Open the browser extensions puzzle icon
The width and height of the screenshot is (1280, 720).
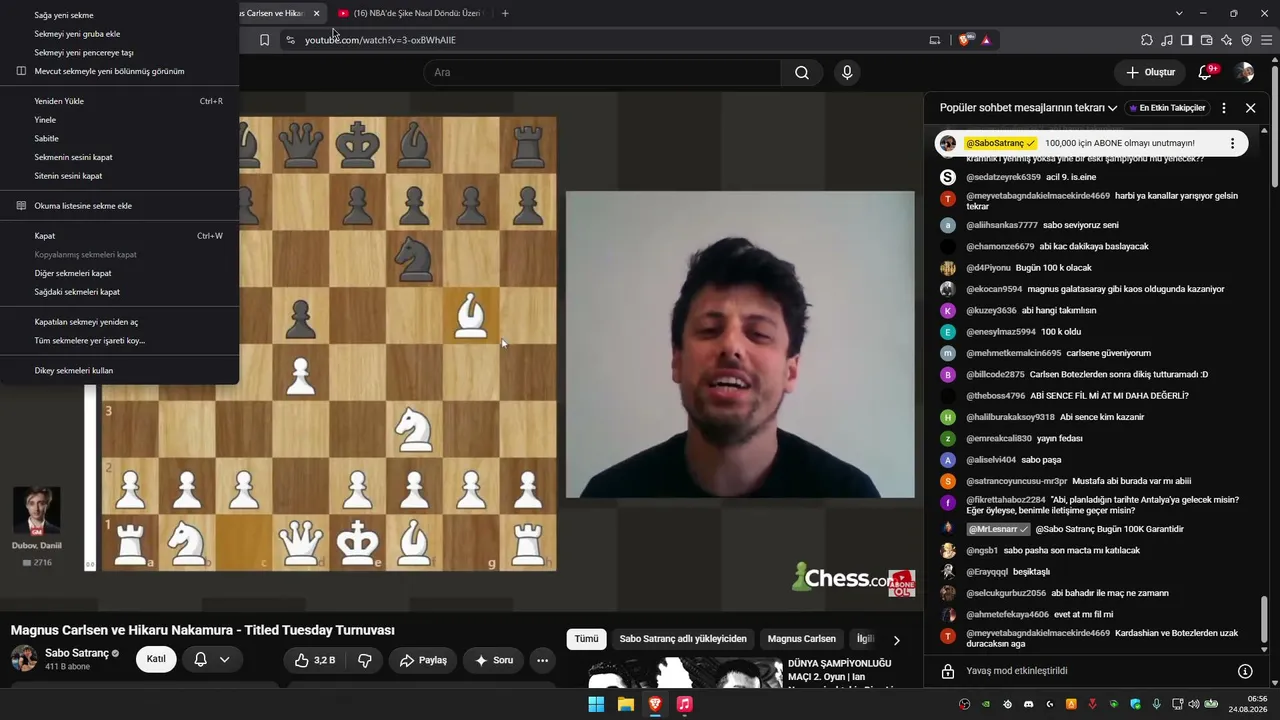[1147, 40]
